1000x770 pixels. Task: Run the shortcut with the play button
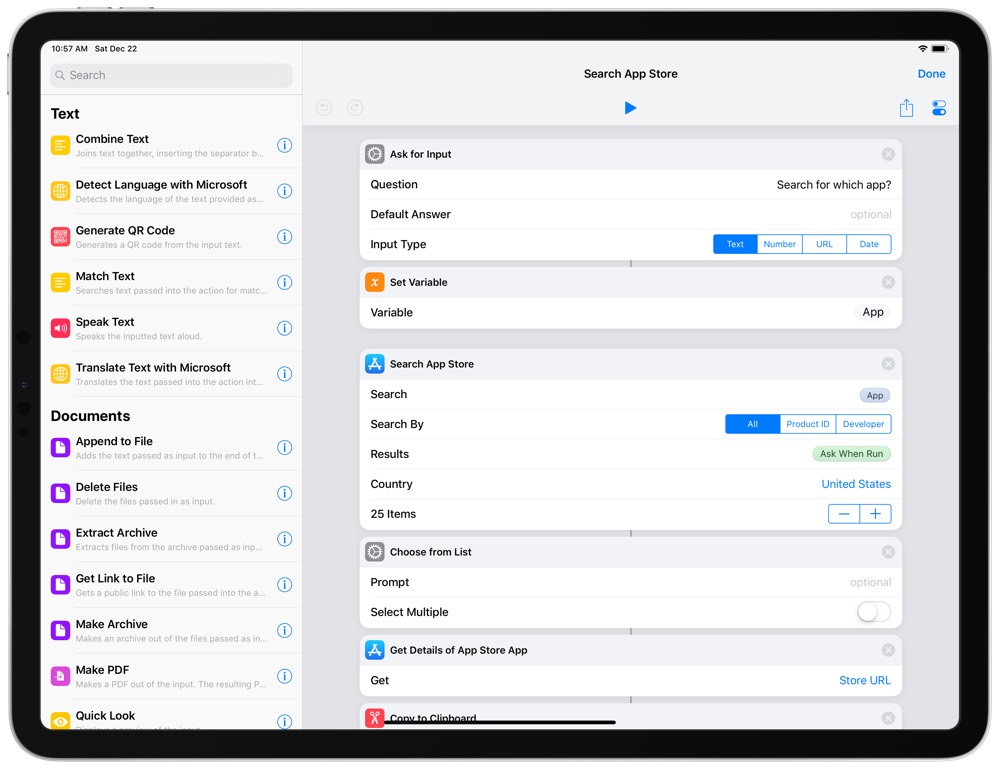(x=630, y=108)
